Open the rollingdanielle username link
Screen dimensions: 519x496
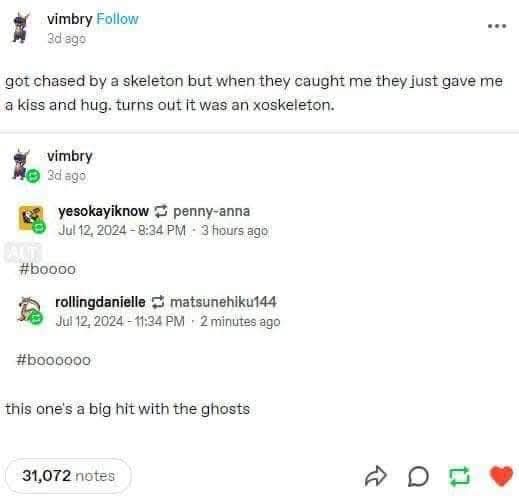click(100, 302)
